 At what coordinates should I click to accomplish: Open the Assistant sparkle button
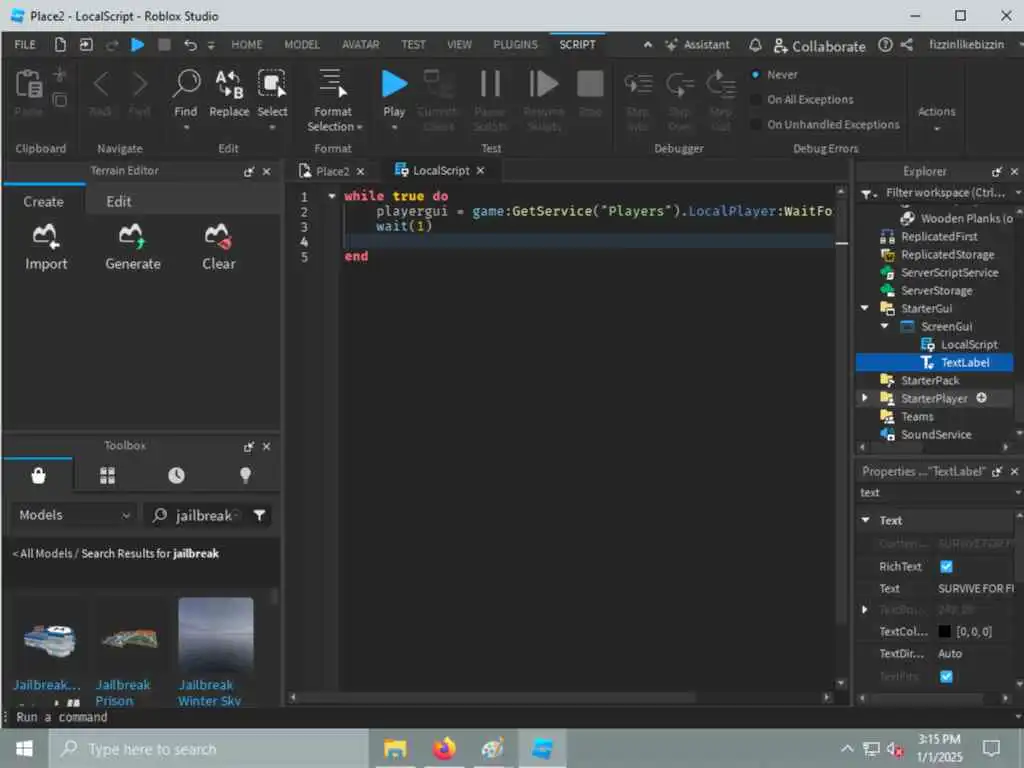(697, 45)
